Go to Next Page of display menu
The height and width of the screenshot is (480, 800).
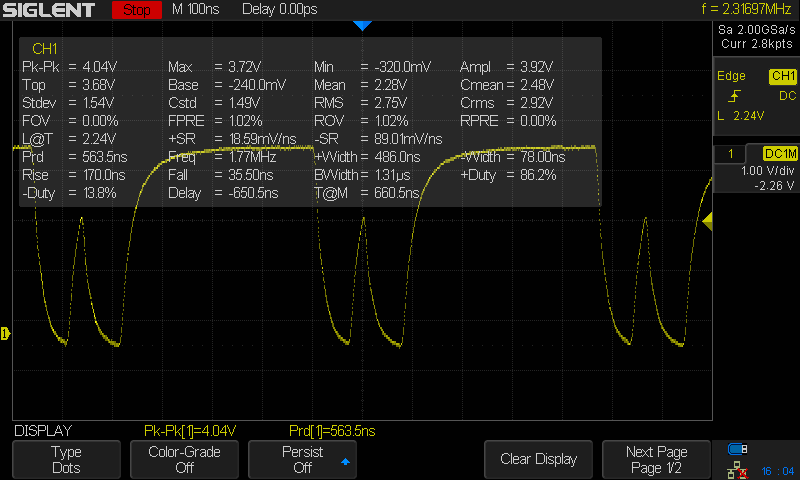tap(658, 459)
